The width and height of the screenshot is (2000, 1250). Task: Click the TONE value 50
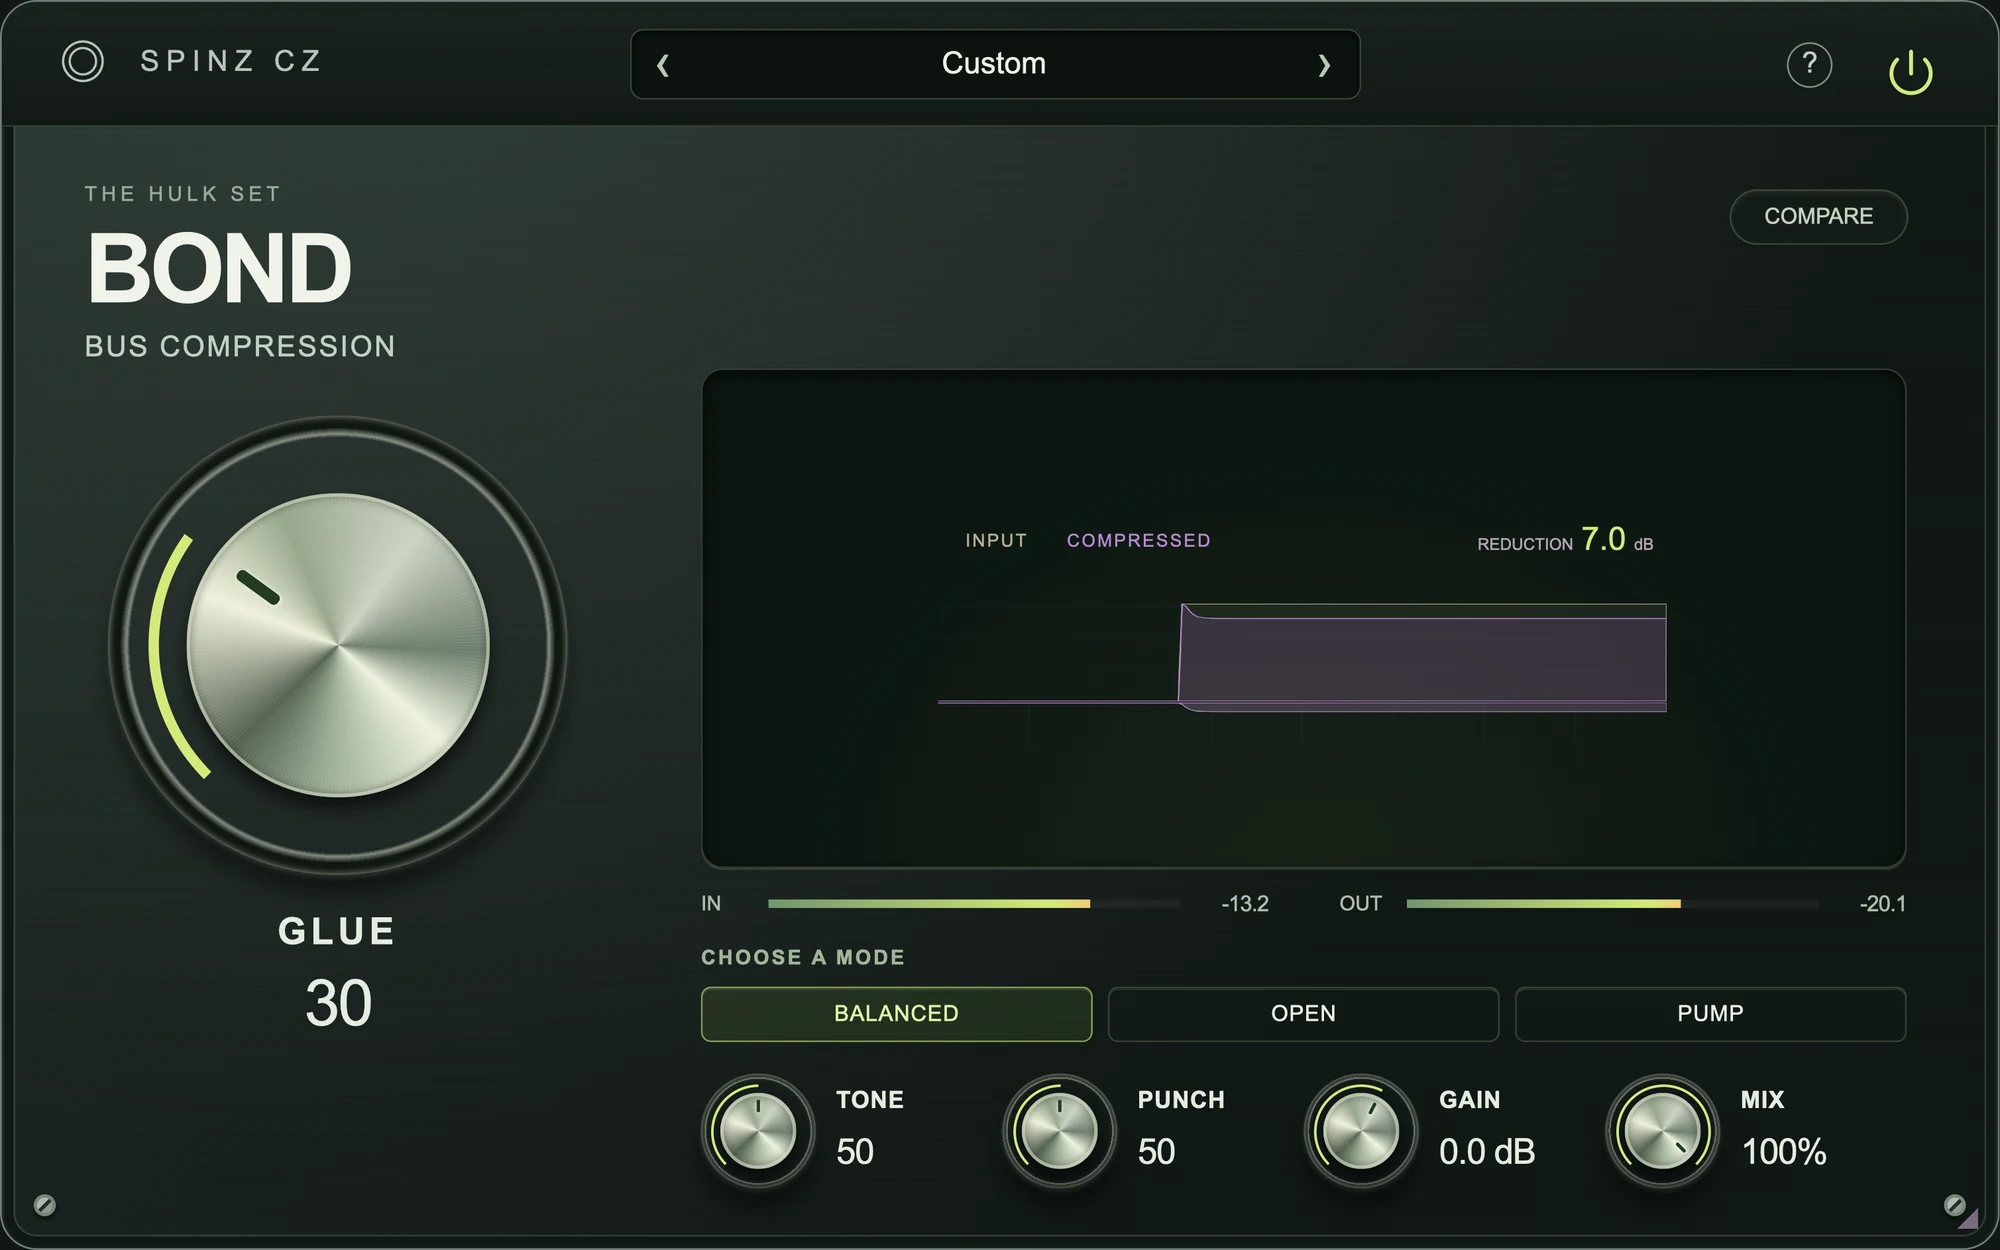pyautogui.click(x=855, y=1152)
